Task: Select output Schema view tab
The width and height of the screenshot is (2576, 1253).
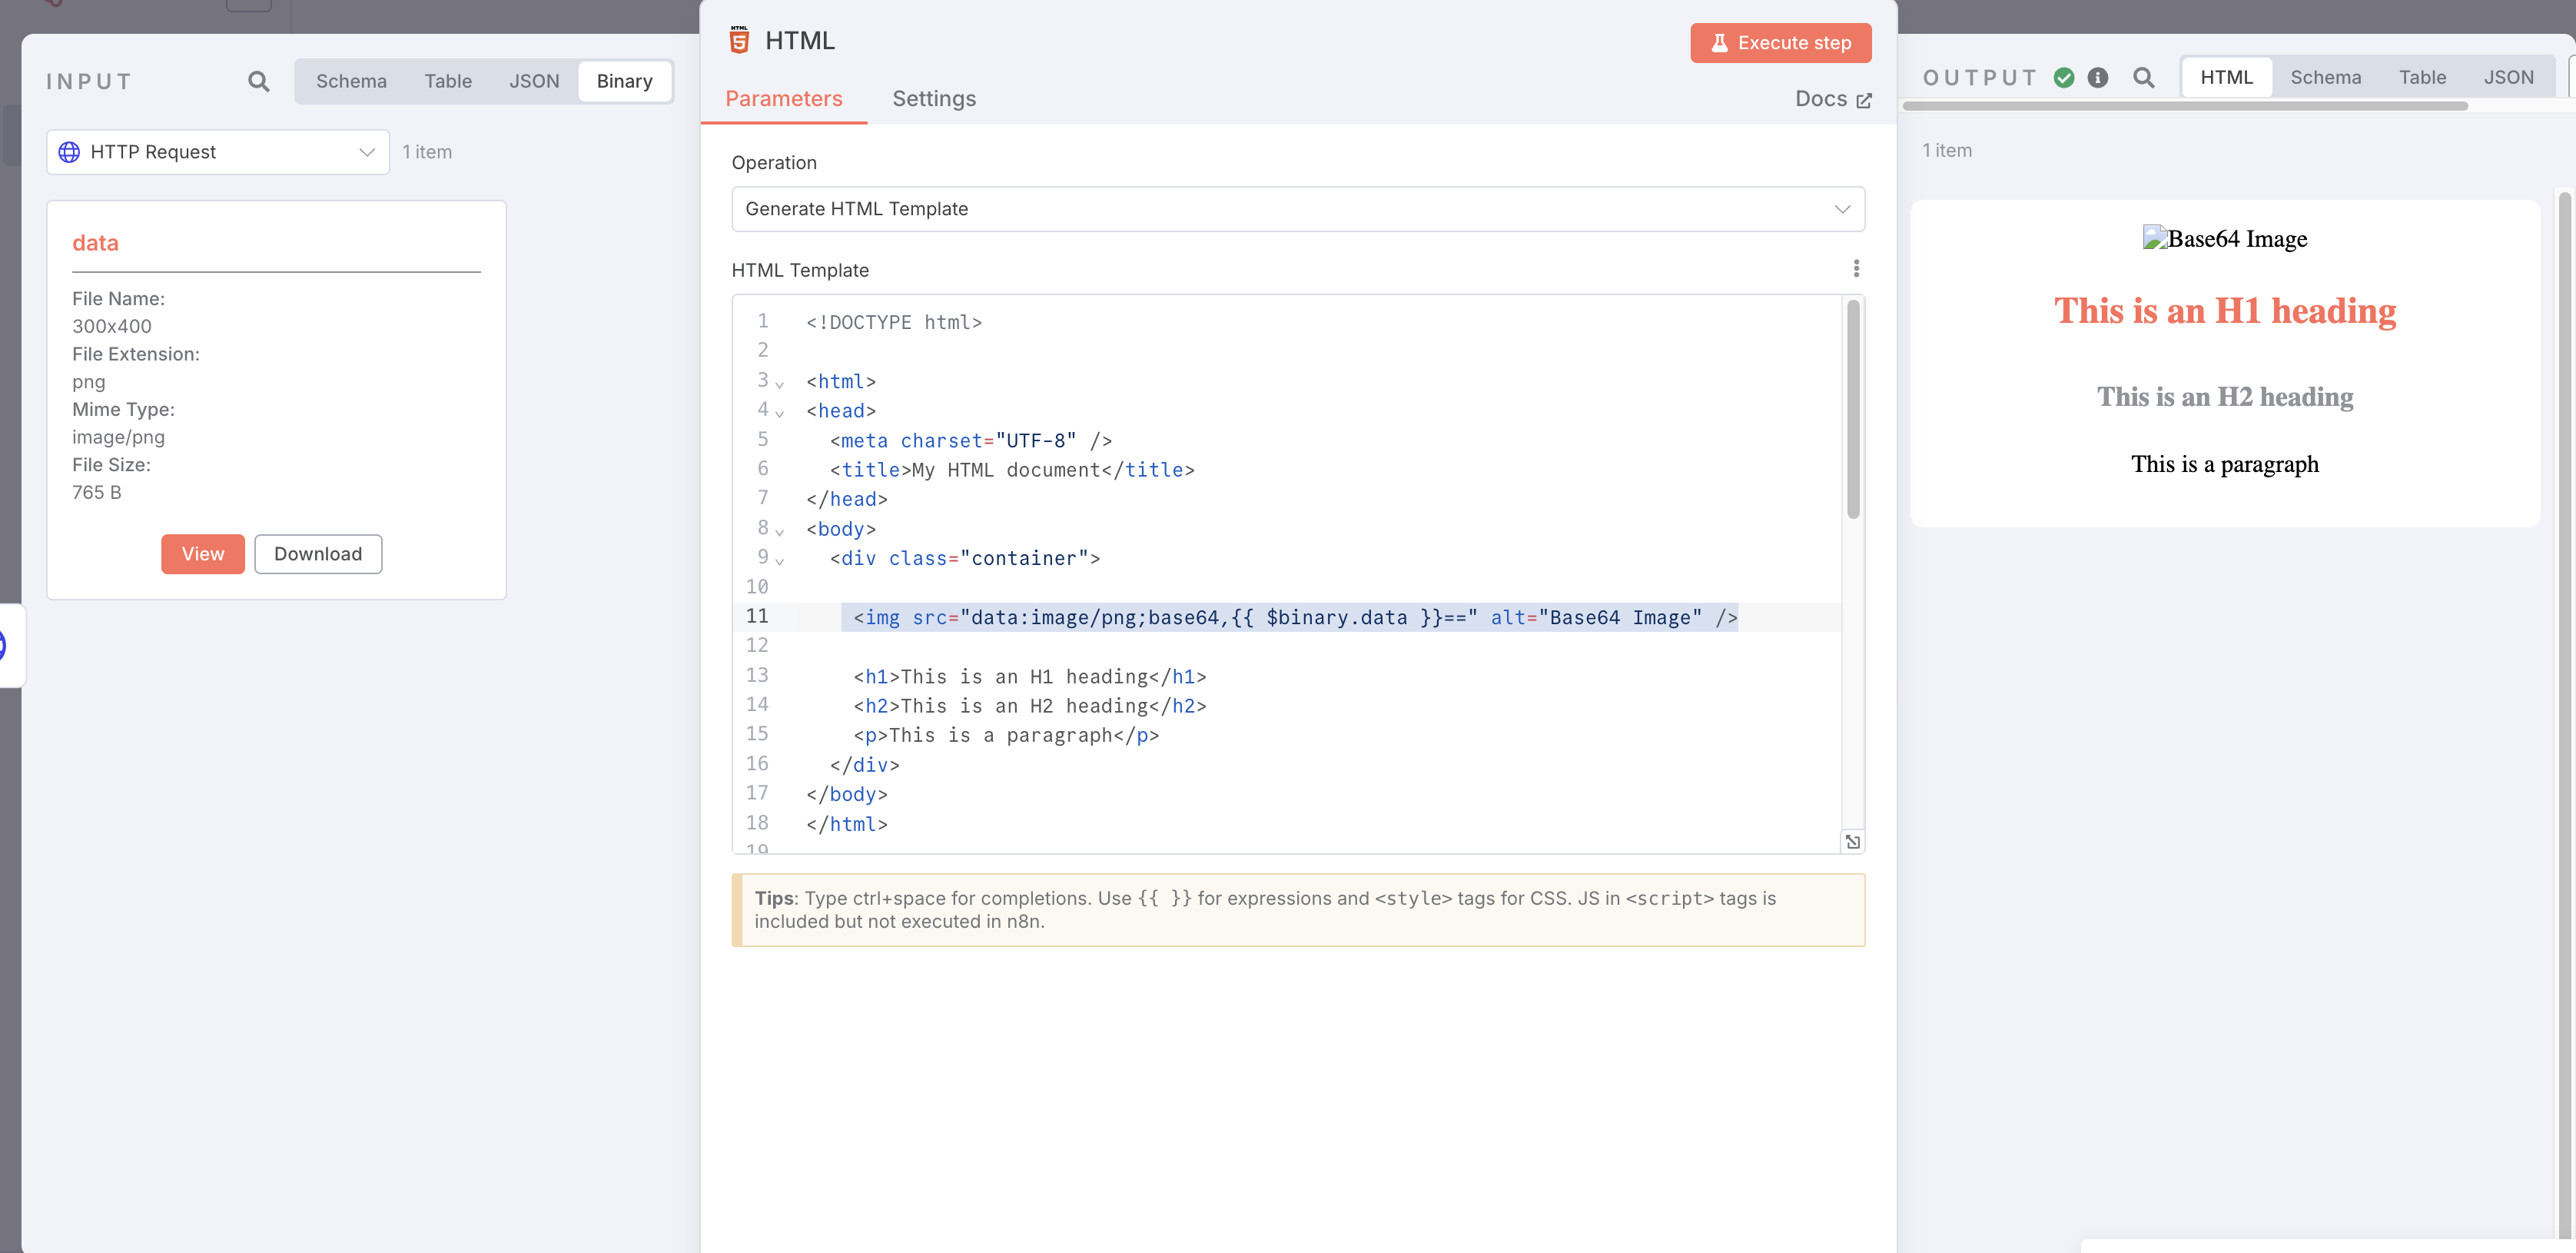Action: (x=2325, y=77)
